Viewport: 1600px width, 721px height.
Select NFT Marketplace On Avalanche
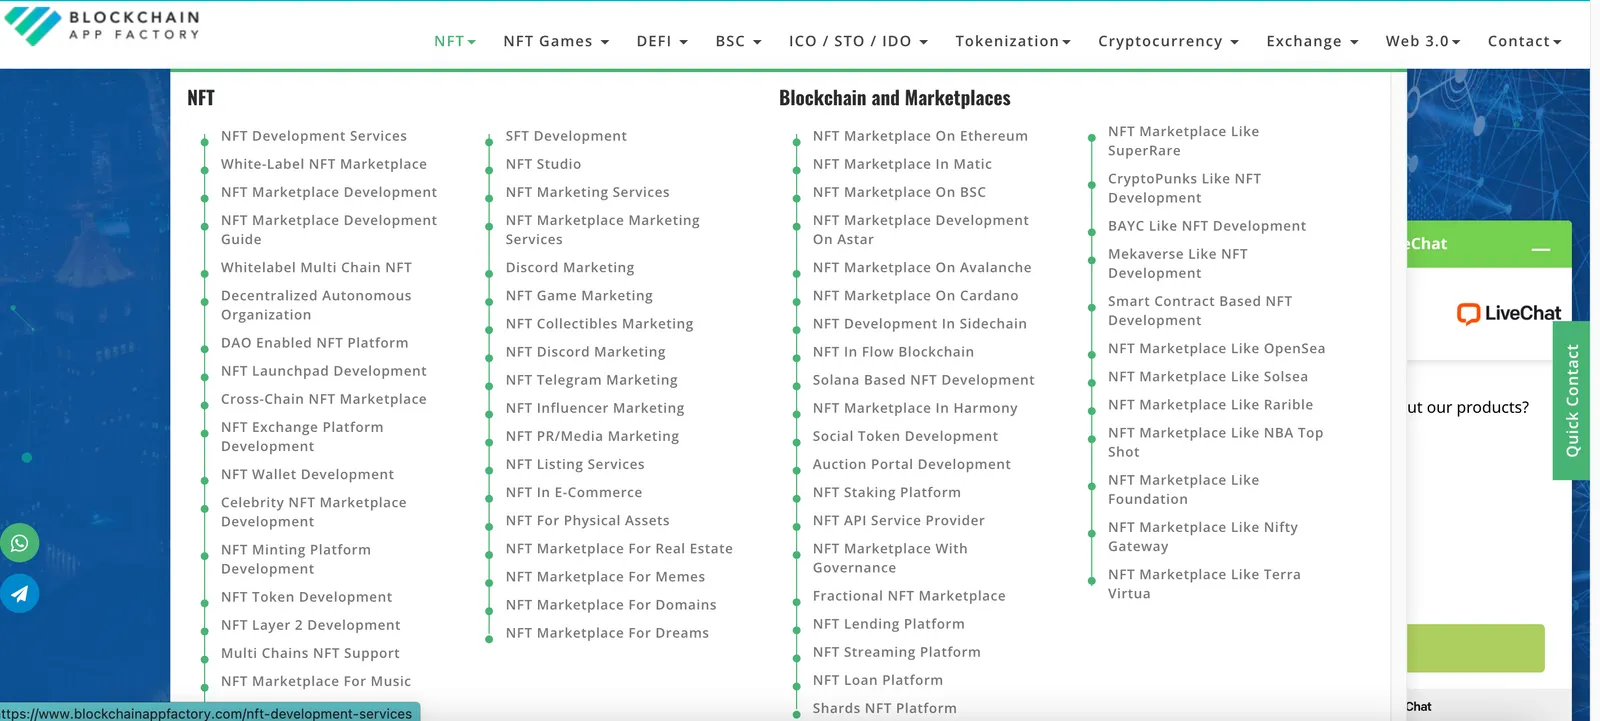pyautogui.click(x=922, y=268)
